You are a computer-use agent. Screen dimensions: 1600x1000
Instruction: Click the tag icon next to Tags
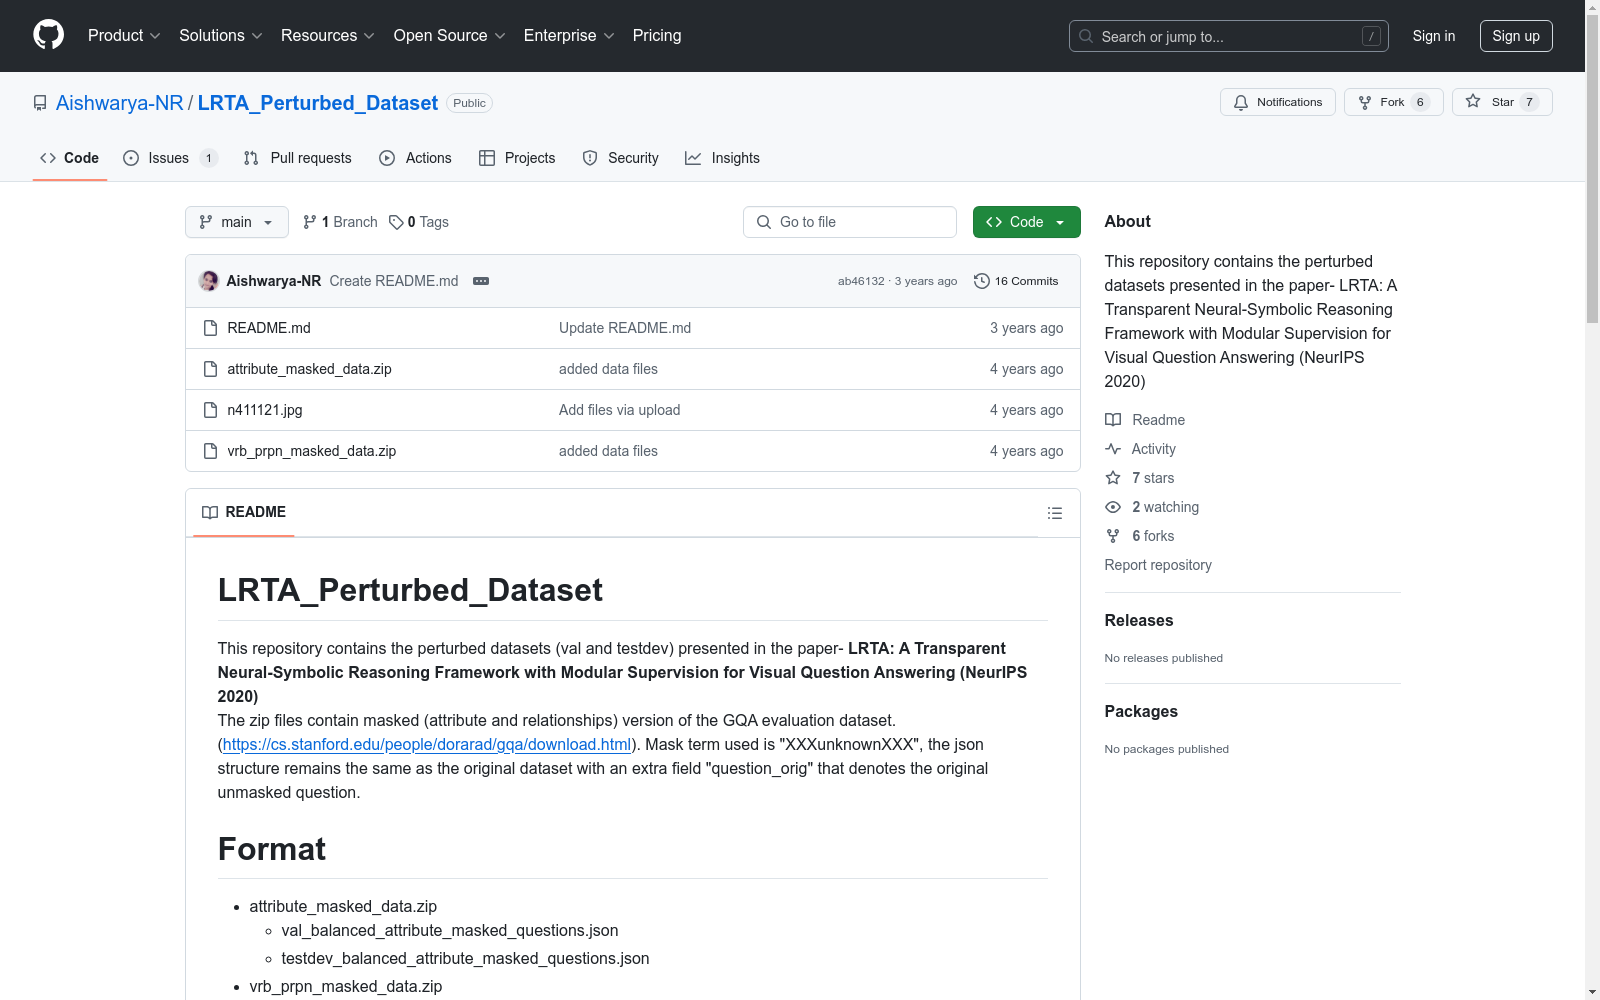[x=396, y=222]
